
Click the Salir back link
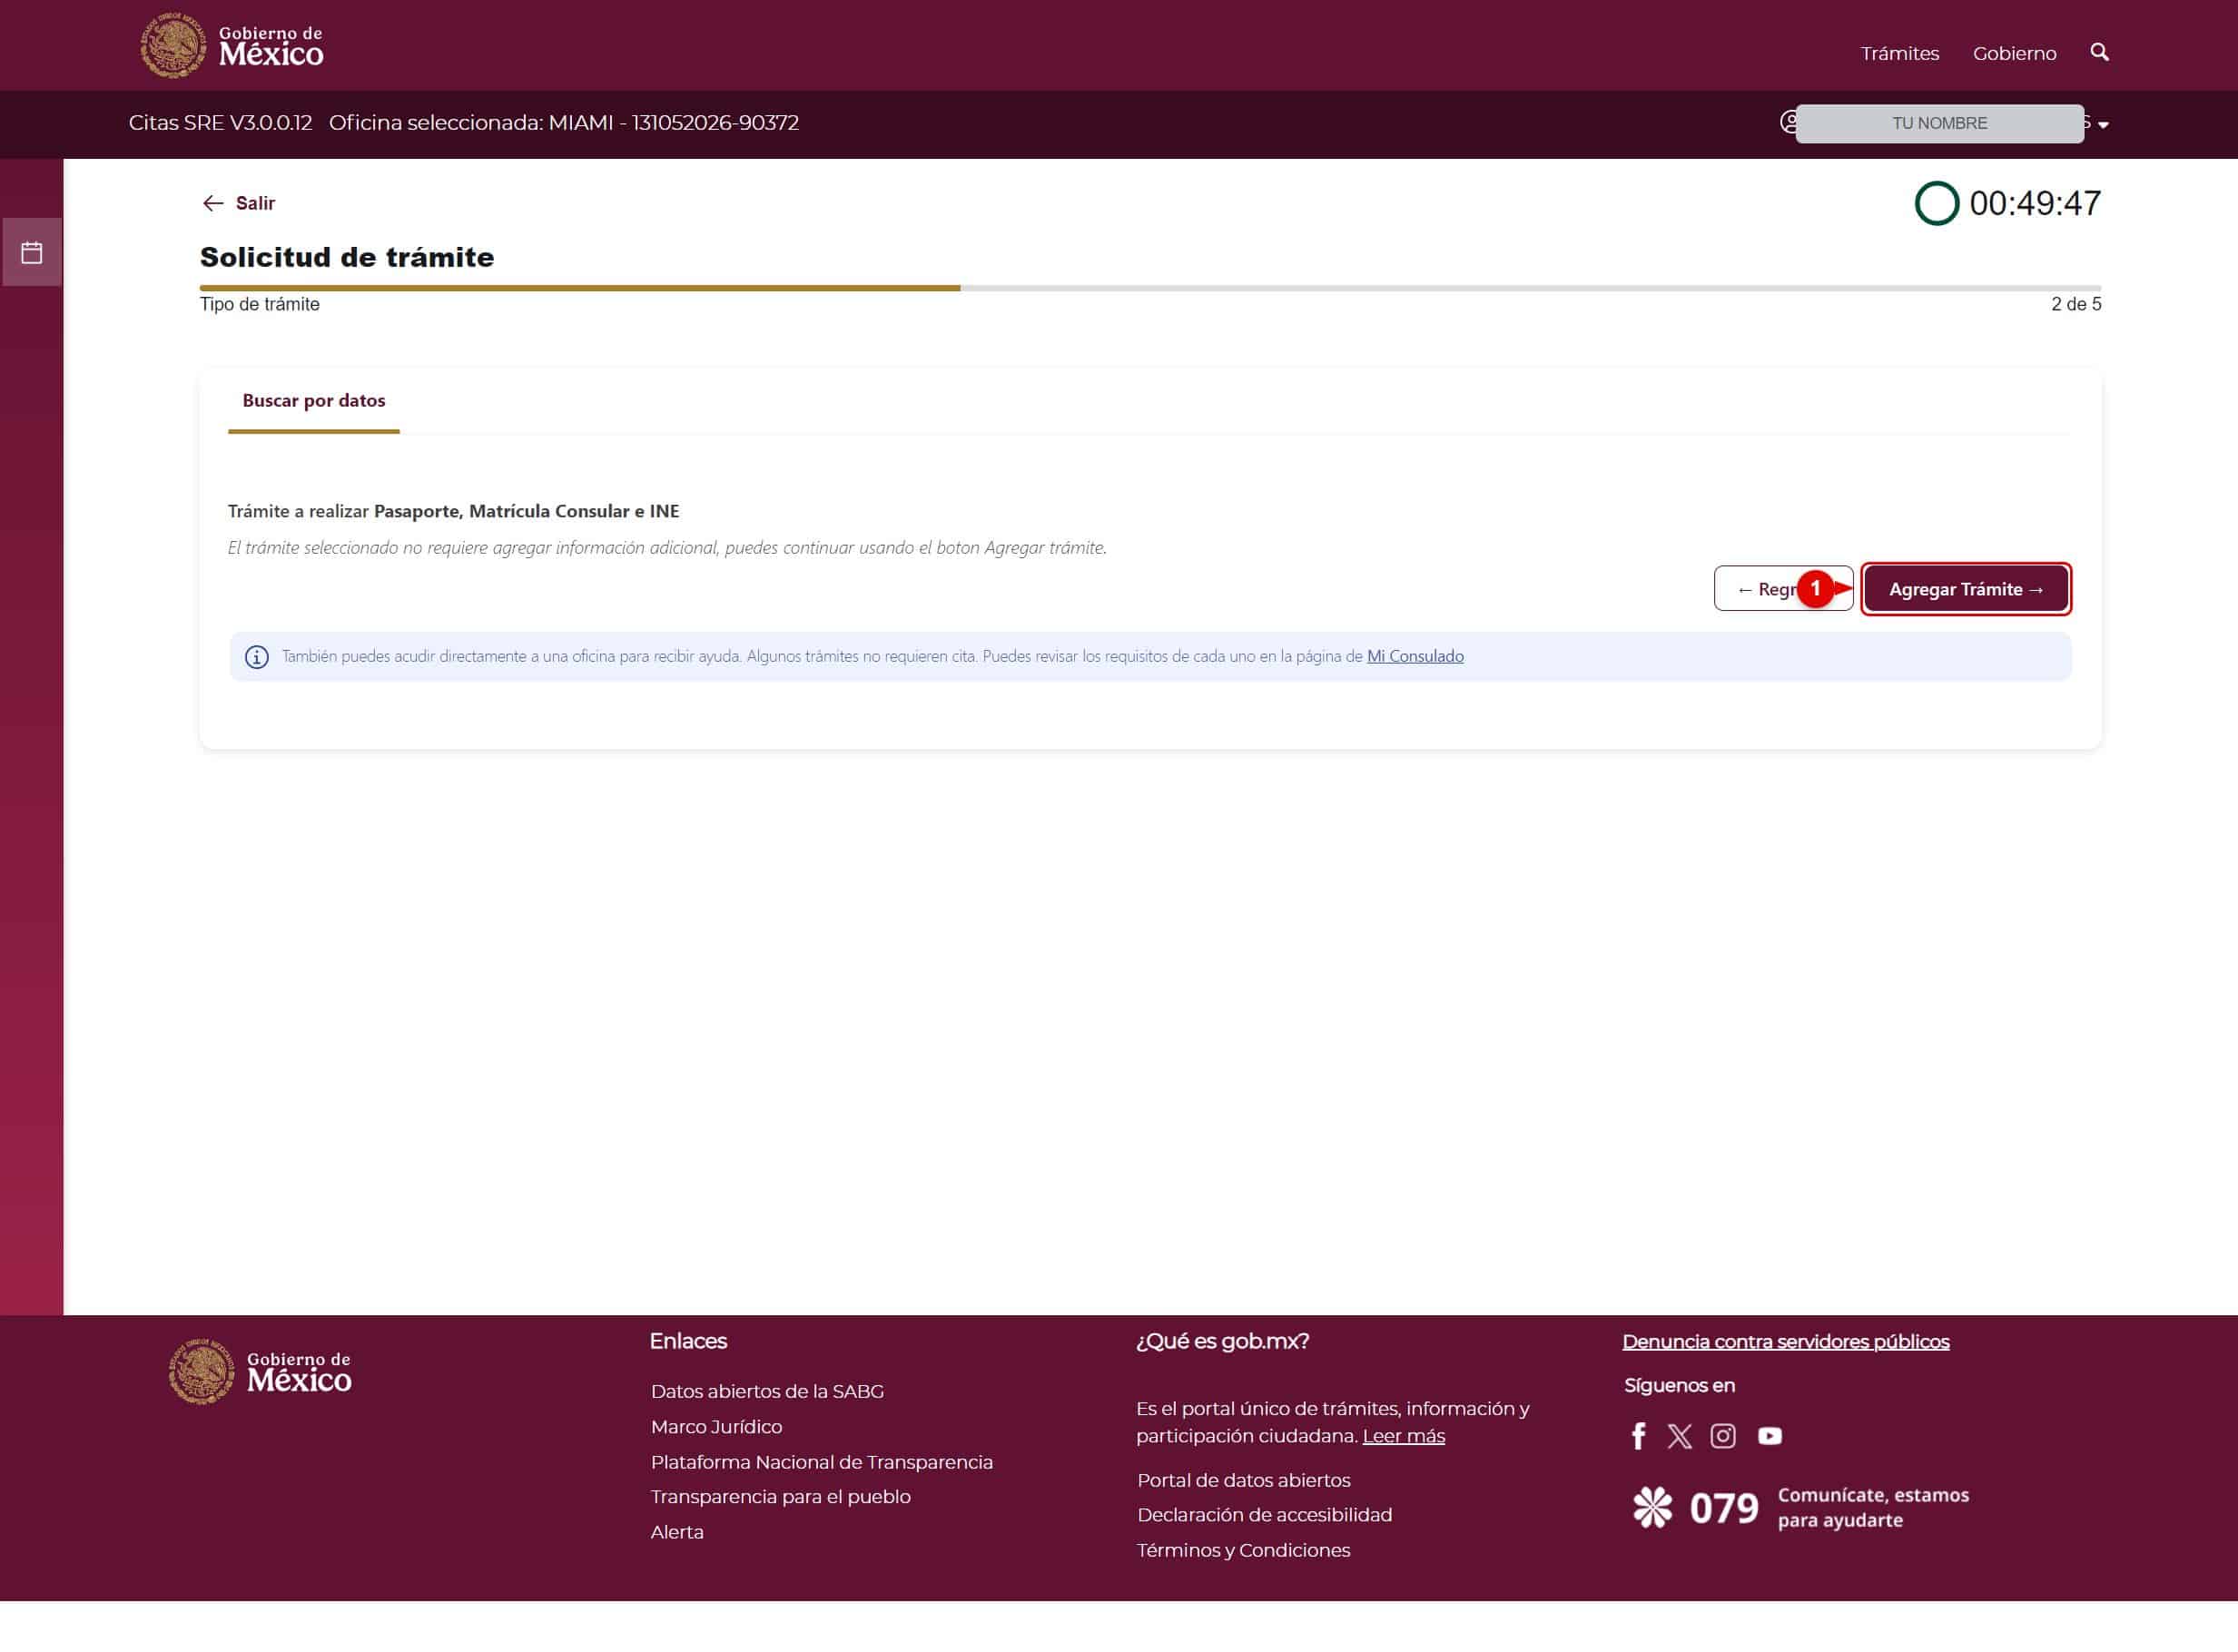[238, 203]
